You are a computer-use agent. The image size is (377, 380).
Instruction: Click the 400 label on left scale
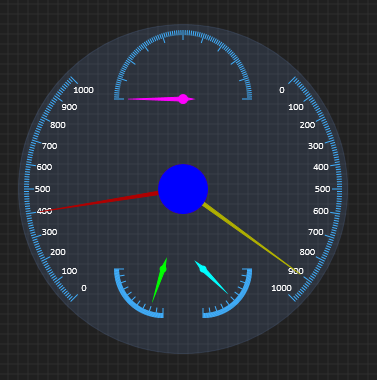pos(44,211)
